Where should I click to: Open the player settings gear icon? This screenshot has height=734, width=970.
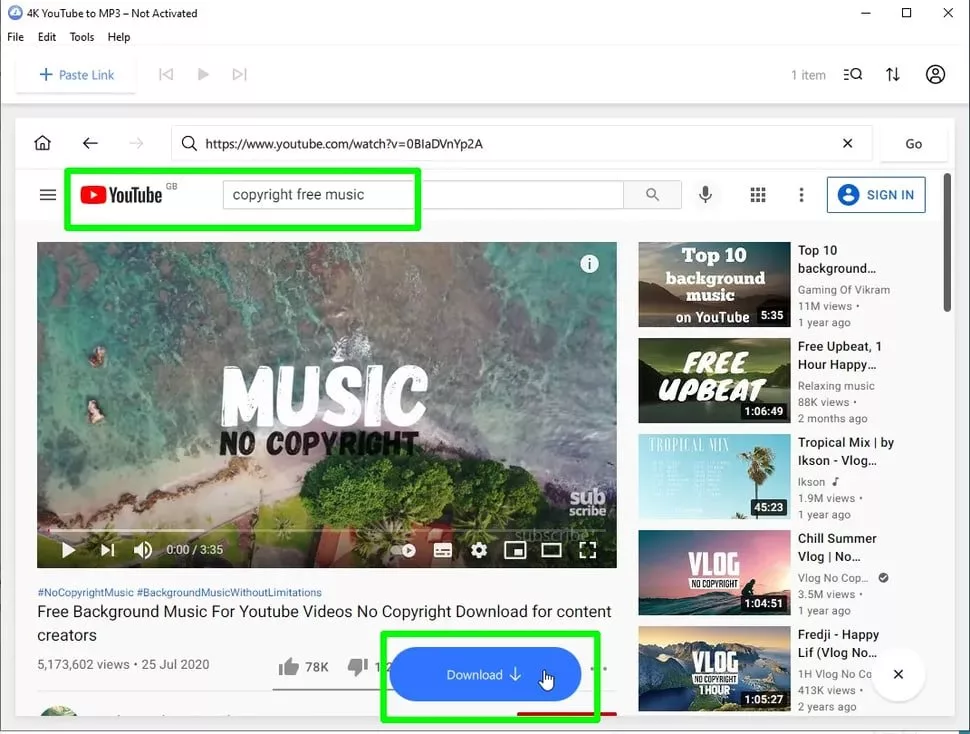pyautogui.click(x=479, y=550)
